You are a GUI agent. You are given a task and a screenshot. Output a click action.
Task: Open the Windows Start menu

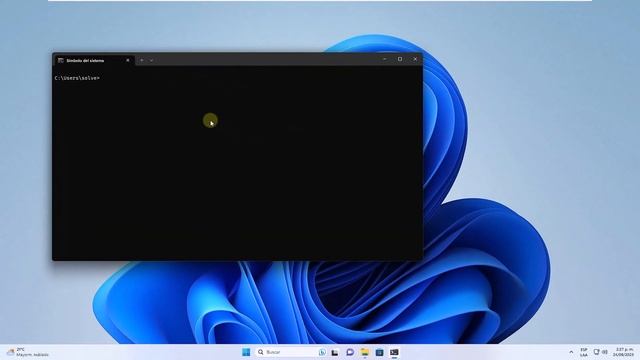pyautogui.click(x=246, y=352)
